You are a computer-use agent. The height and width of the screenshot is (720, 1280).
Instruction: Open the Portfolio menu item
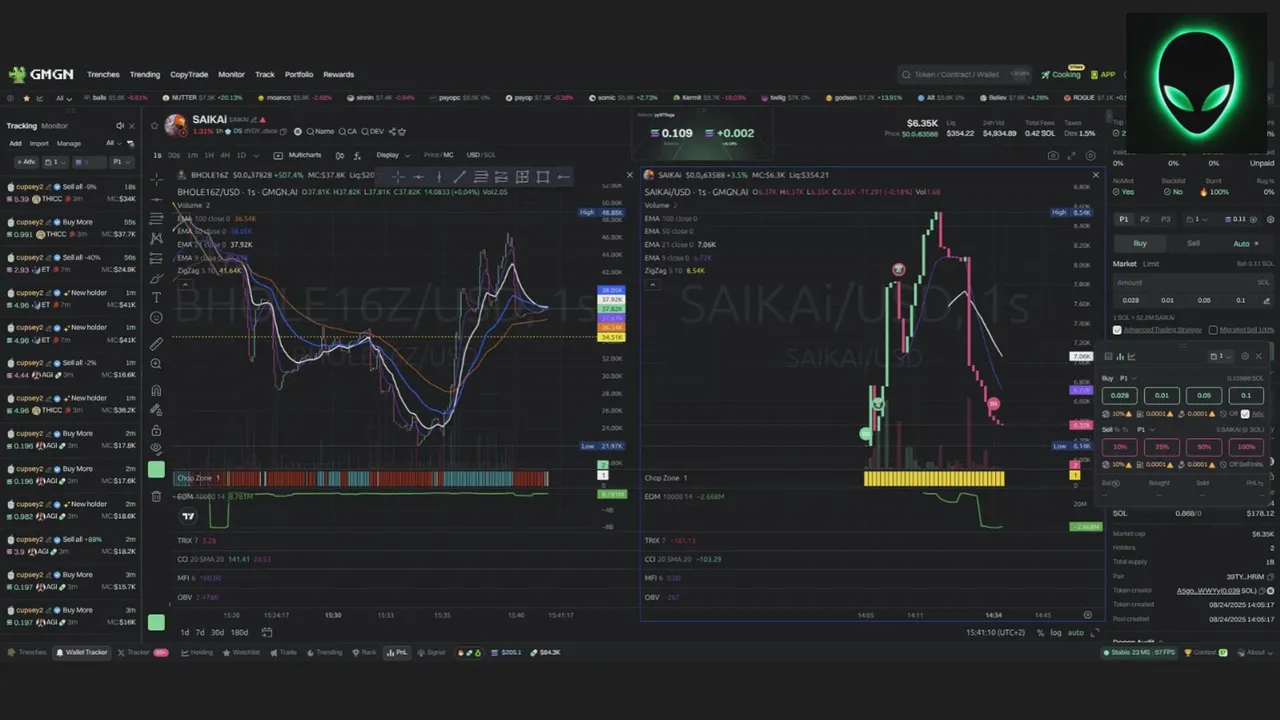pos(299,74)
